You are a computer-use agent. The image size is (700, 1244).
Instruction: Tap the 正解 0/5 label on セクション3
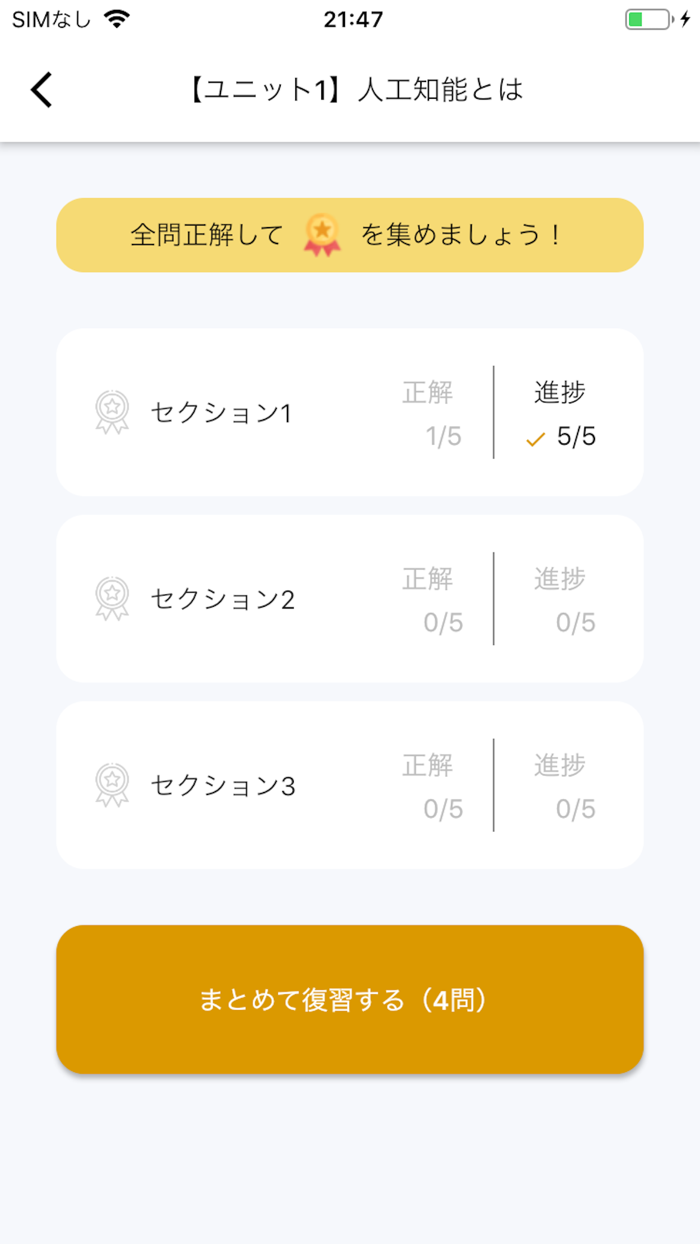coord(430,785)
